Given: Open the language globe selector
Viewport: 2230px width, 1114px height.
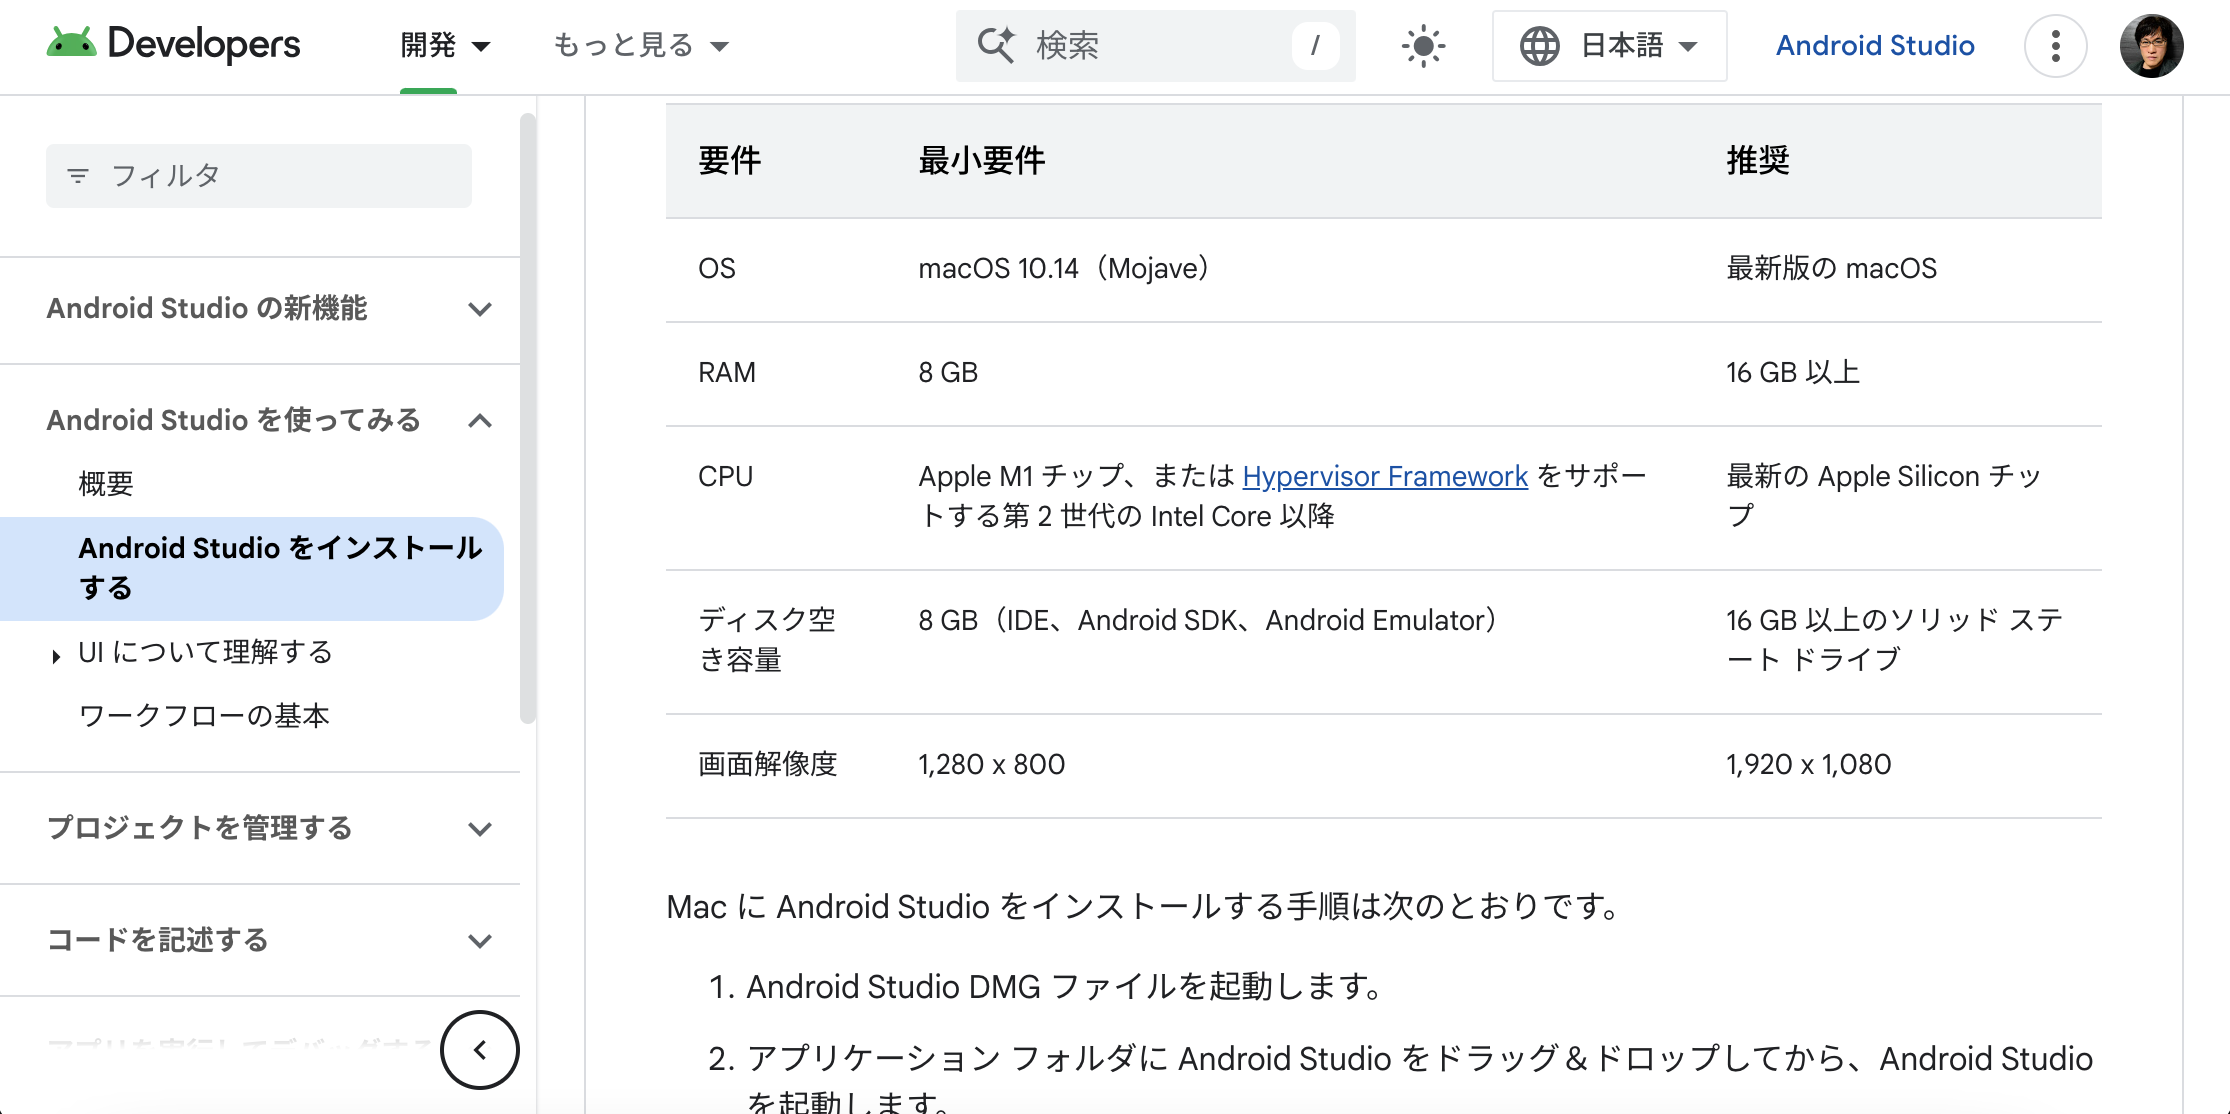Looking at the screenshot, I should pyautogui.click(x=1541, y=45).
